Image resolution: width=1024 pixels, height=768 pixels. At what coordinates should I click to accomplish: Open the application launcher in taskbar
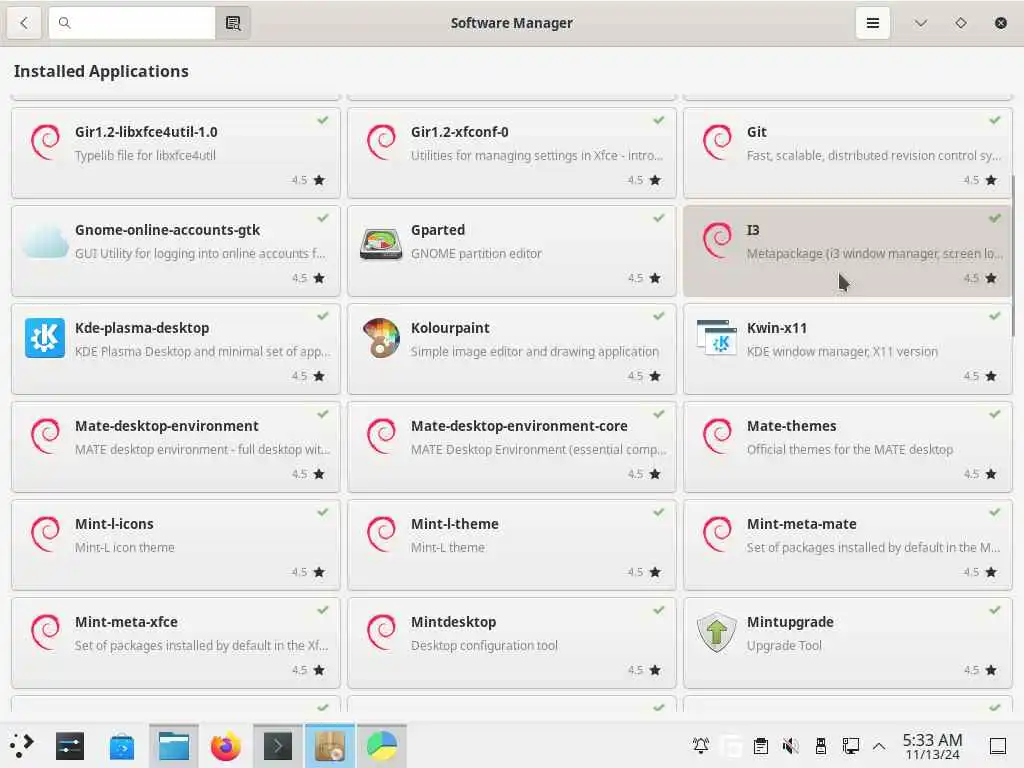click(x=22, y=746)
